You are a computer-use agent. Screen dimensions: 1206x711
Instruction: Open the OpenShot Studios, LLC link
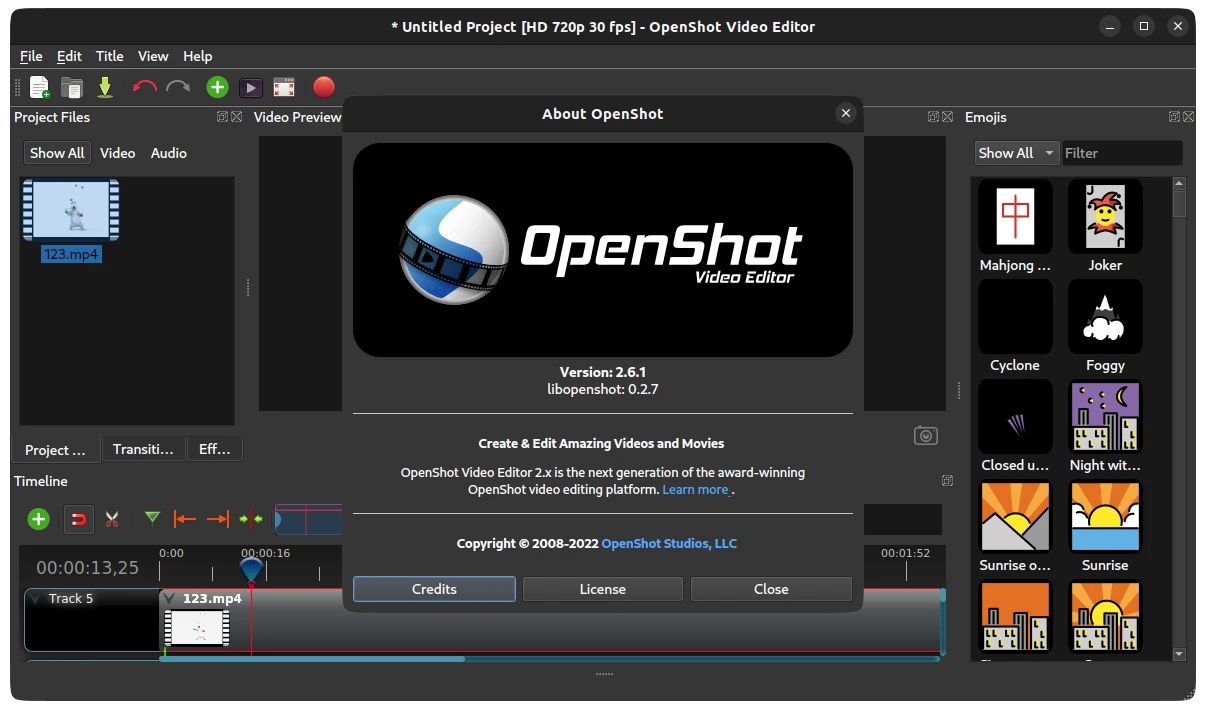pyautogui.click(x=669, y=544)
